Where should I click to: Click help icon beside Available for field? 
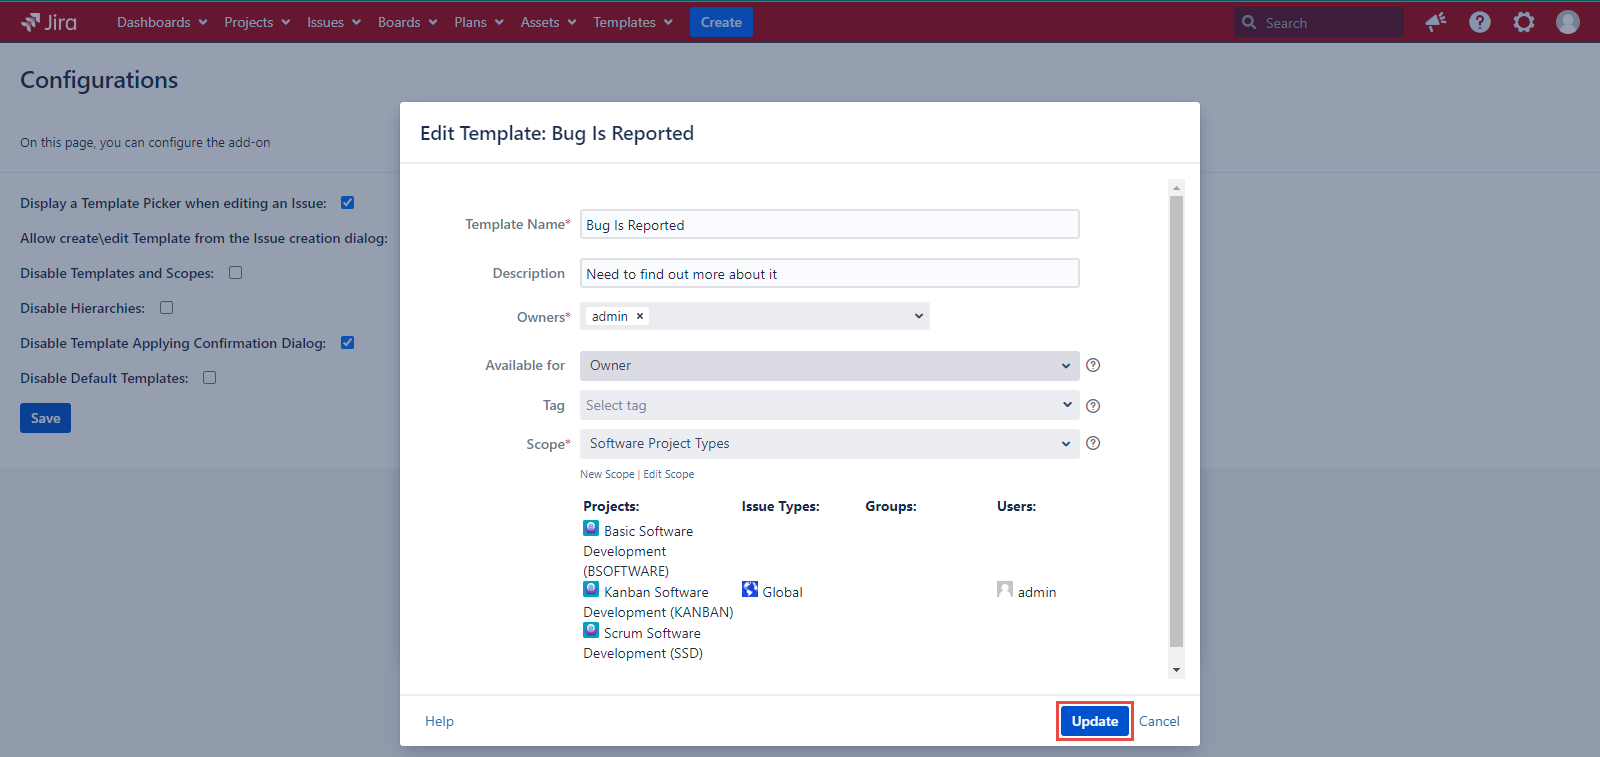[1093, 365]
